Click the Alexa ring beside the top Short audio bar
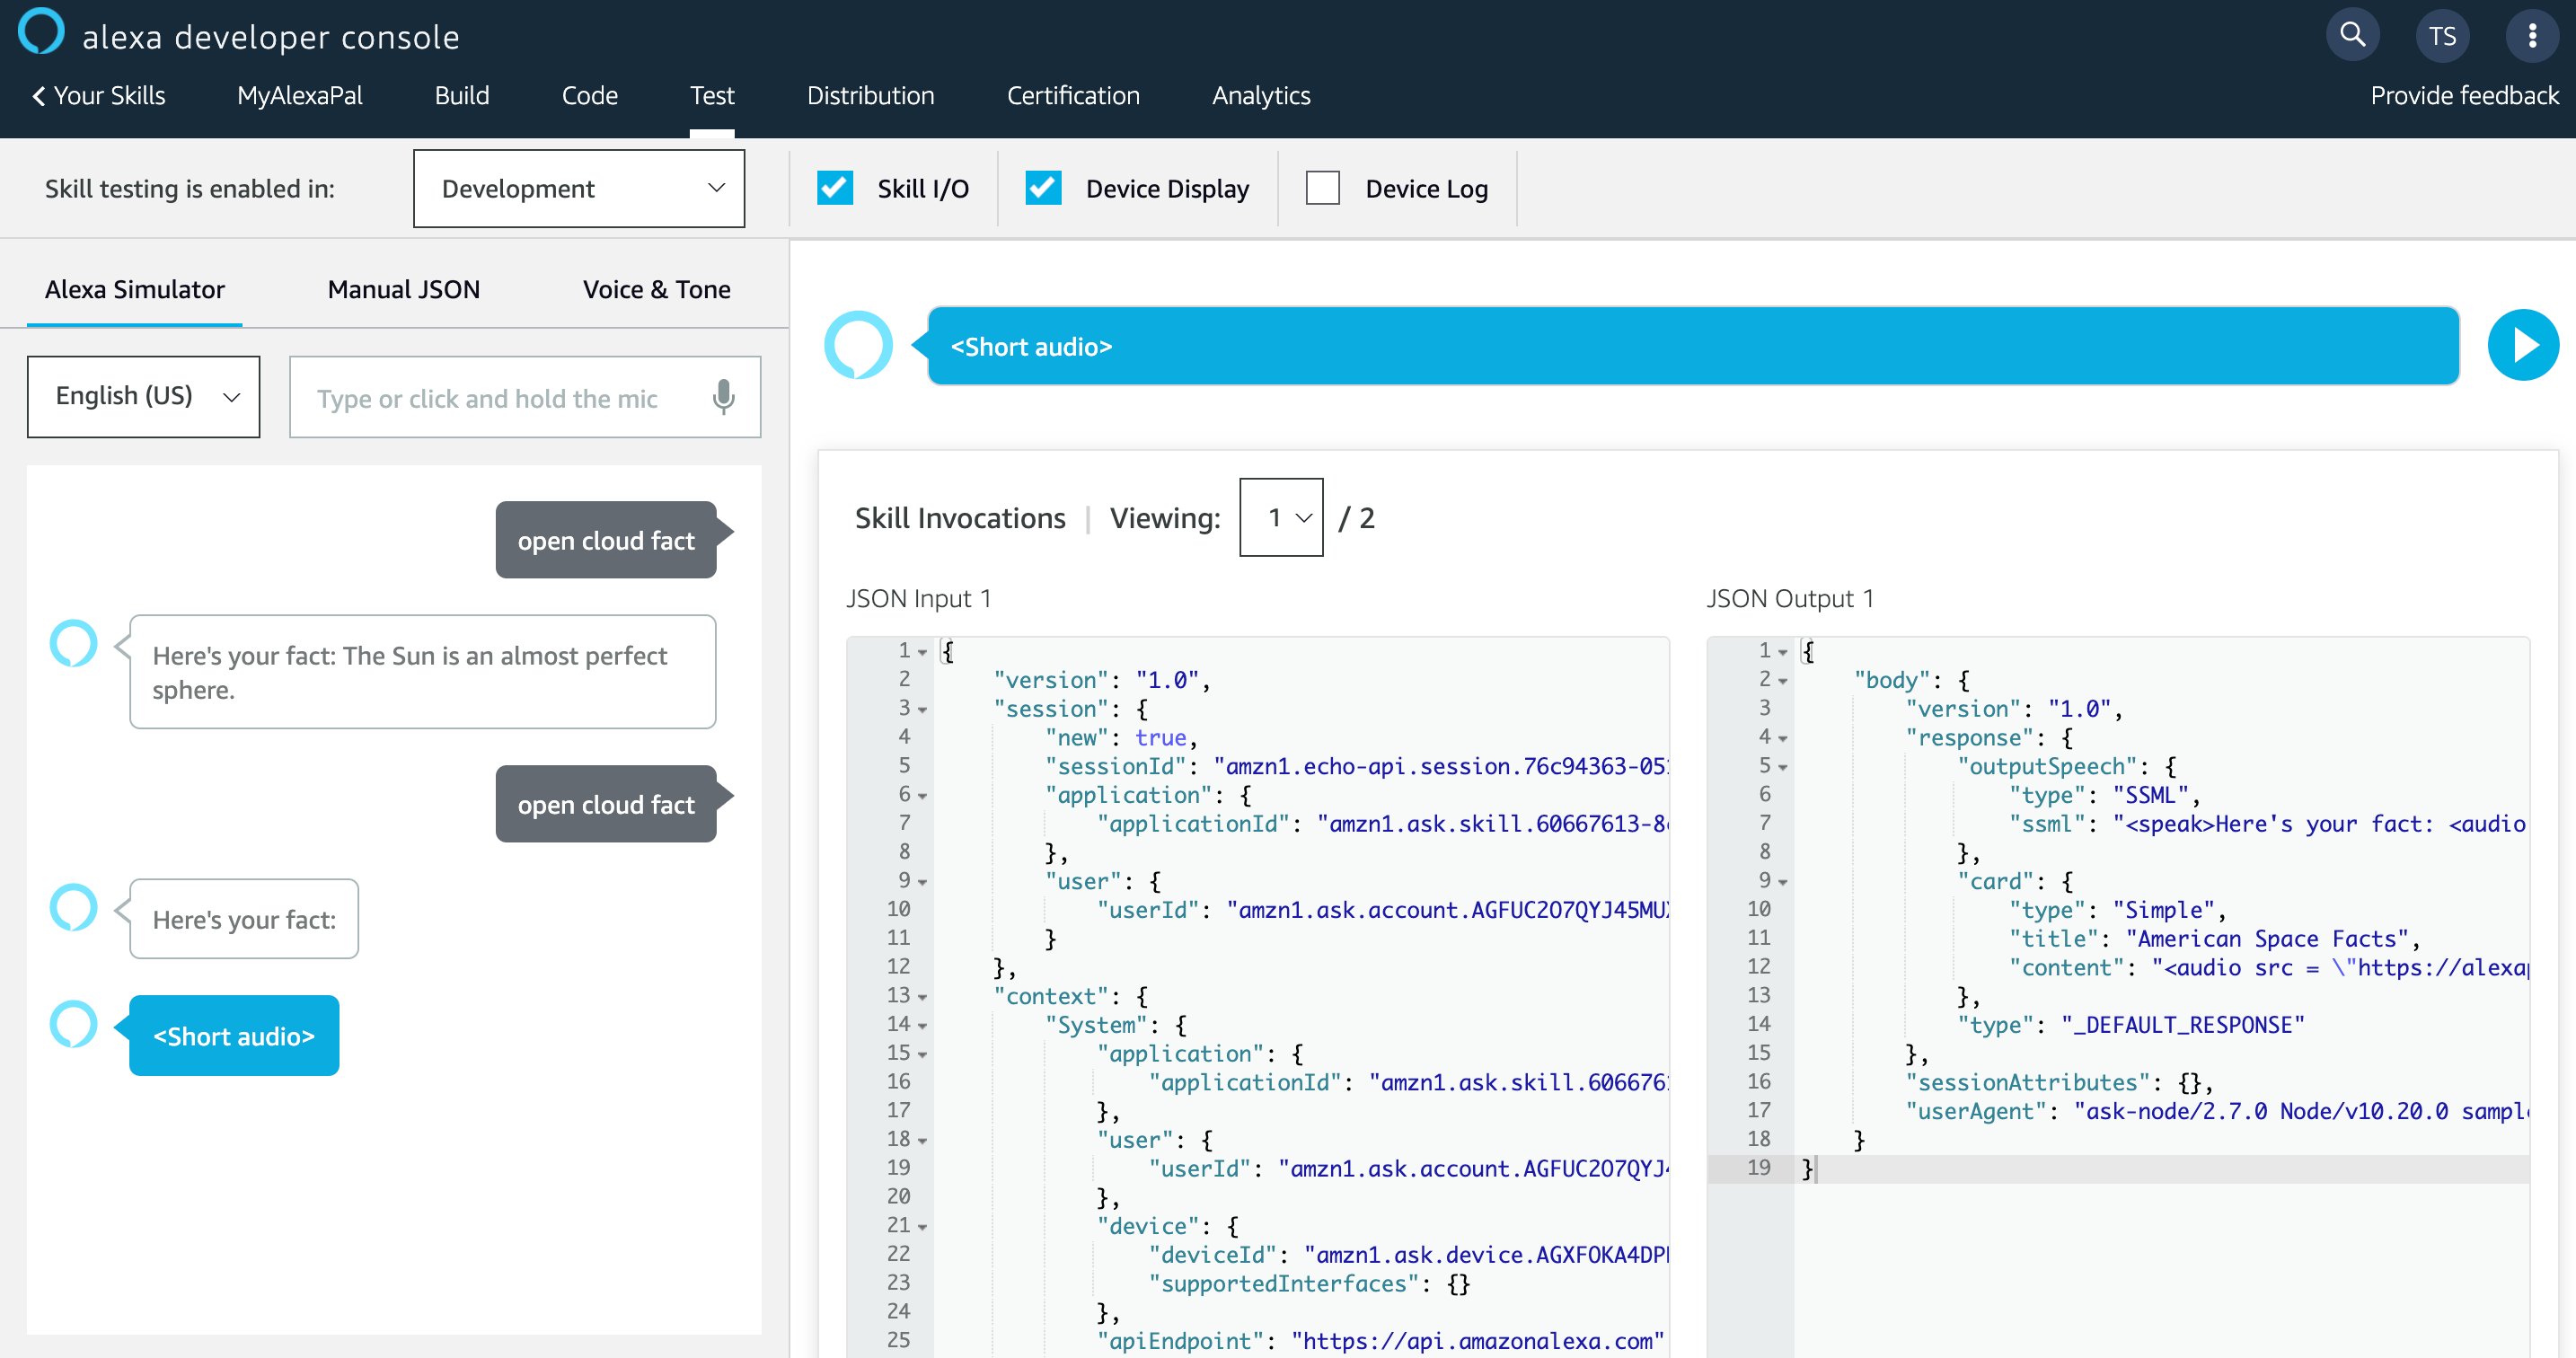 click(x=858, y=346)
